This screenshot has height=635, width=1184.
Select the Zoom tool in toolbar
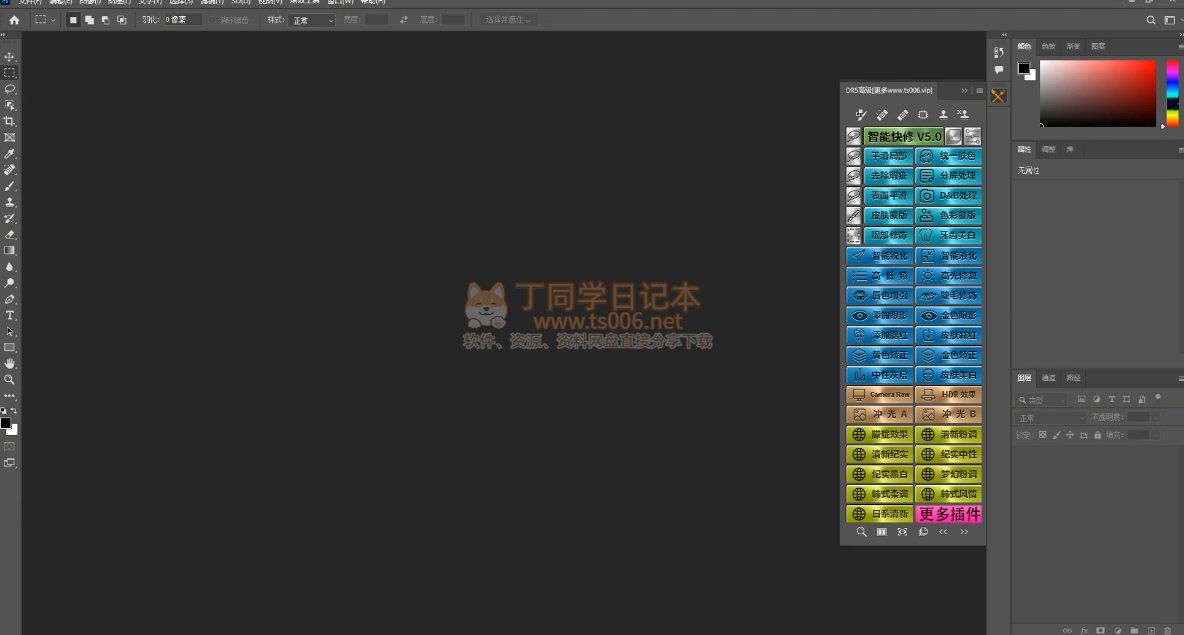(x=10, y=380)
